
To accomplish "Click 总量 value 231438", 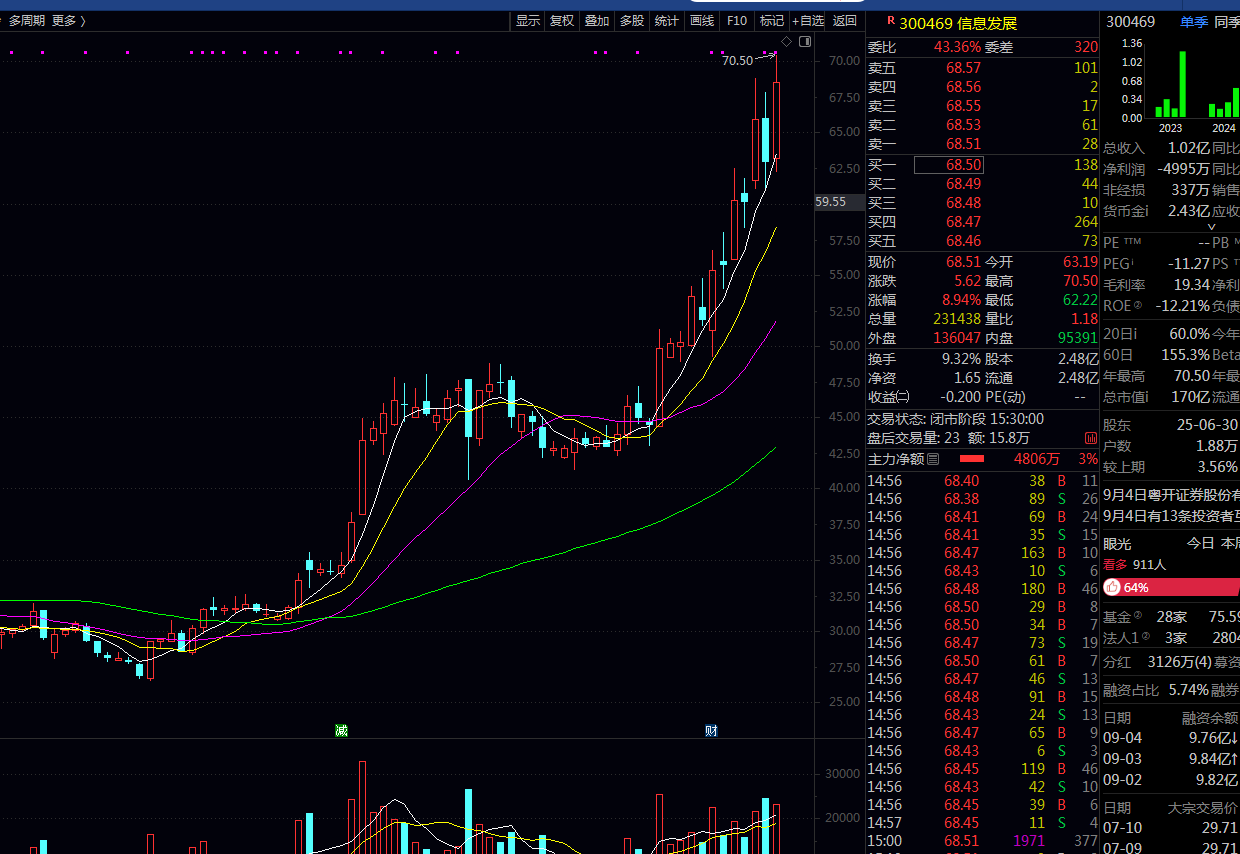I will tap(956, 319).
